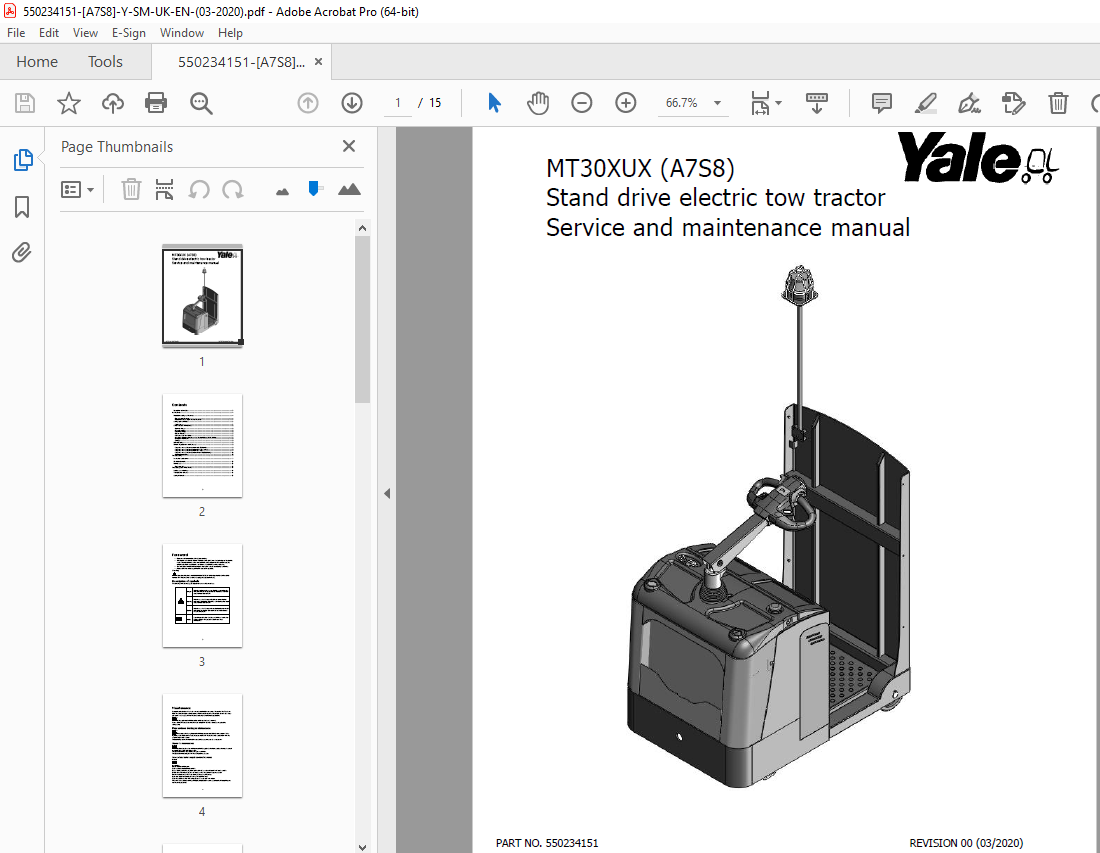Activate the Hand pan tool
Image resolution: width=1100 pixels, height=853 pixels.
coord(538,103)
